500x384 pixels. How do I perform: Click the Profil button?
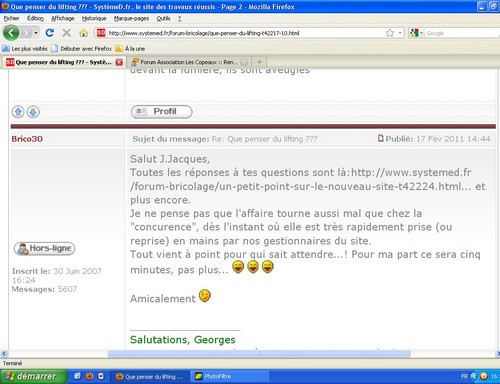[162, 112]
